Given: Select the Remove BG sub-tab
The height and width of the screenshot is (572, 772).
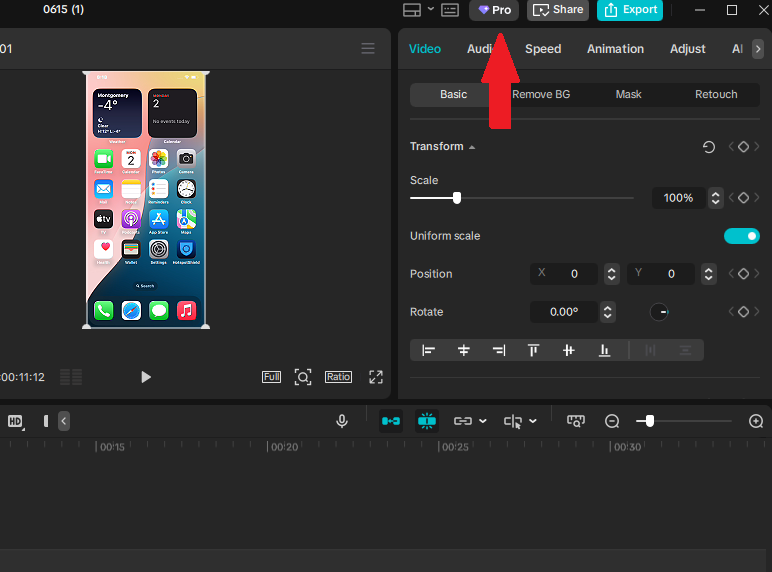Looking at the screenshot, I should point(541,95).
